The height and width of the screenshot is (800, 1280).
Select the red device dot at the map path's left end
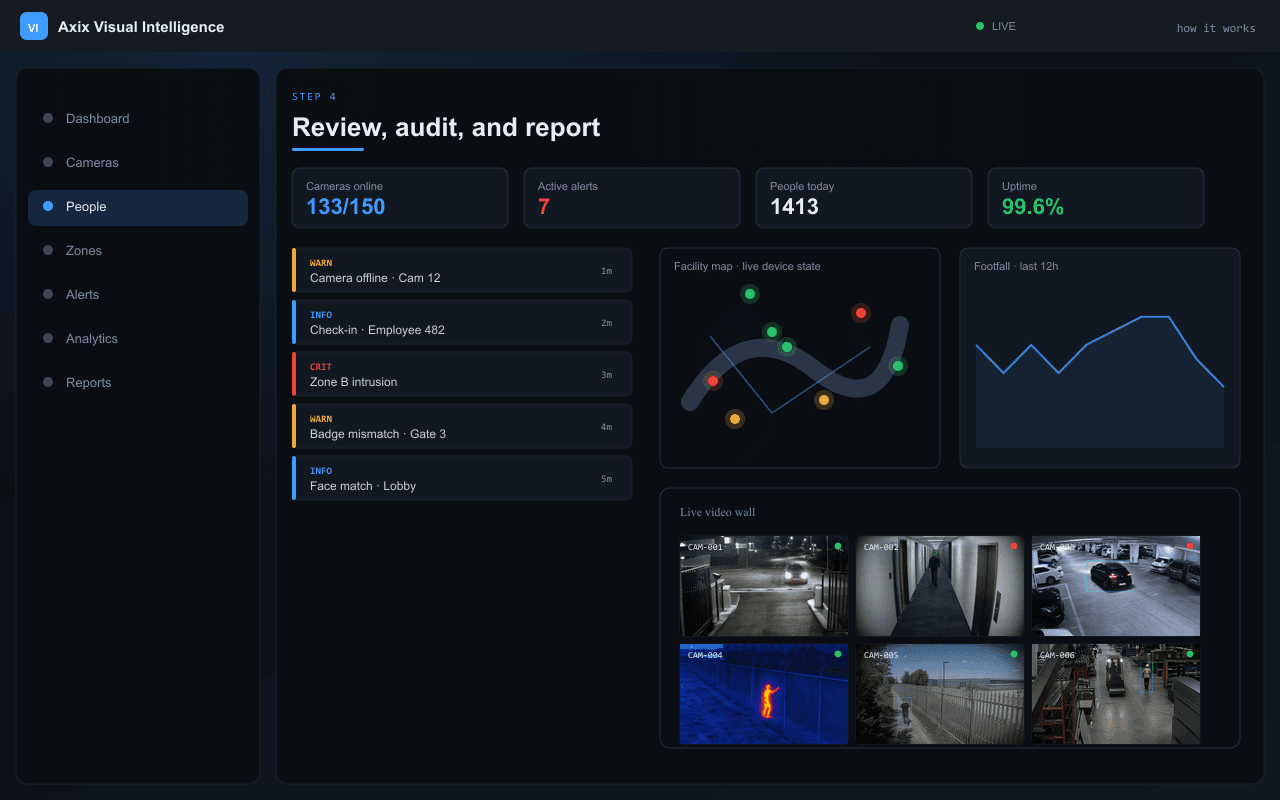[713, 381]
